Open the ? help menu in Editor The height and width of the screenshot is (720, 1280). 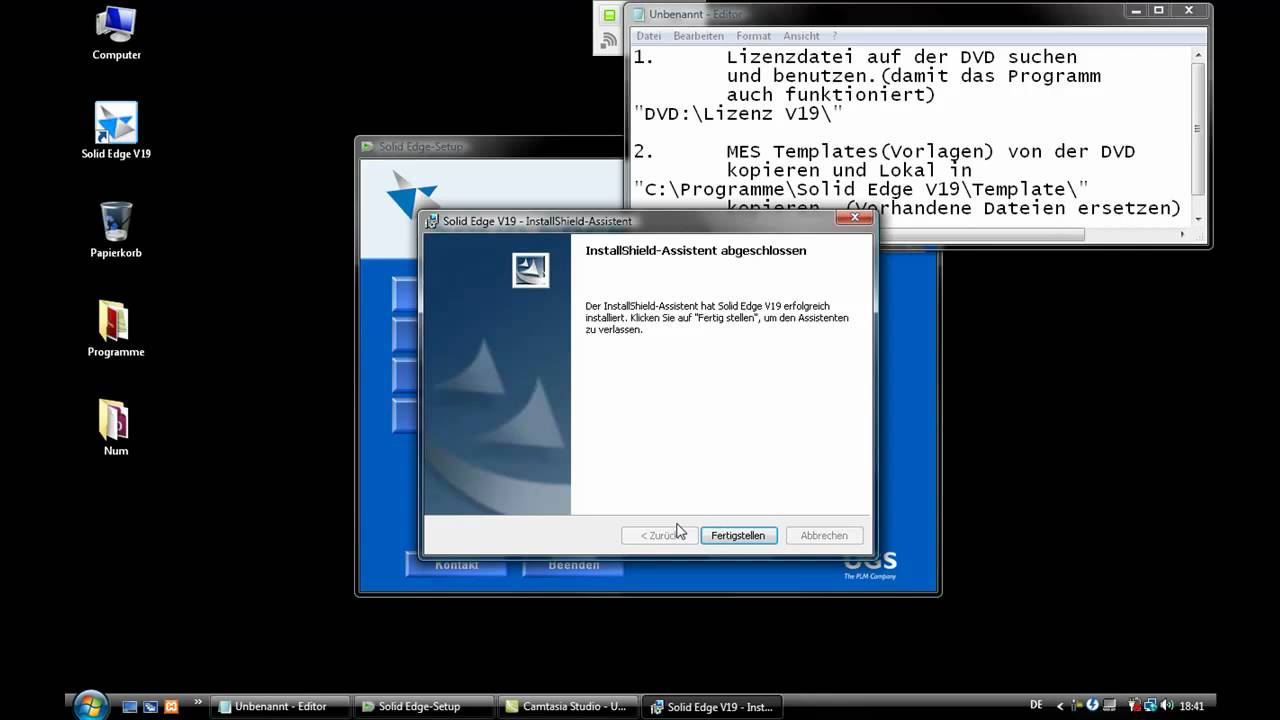(834, 36)
